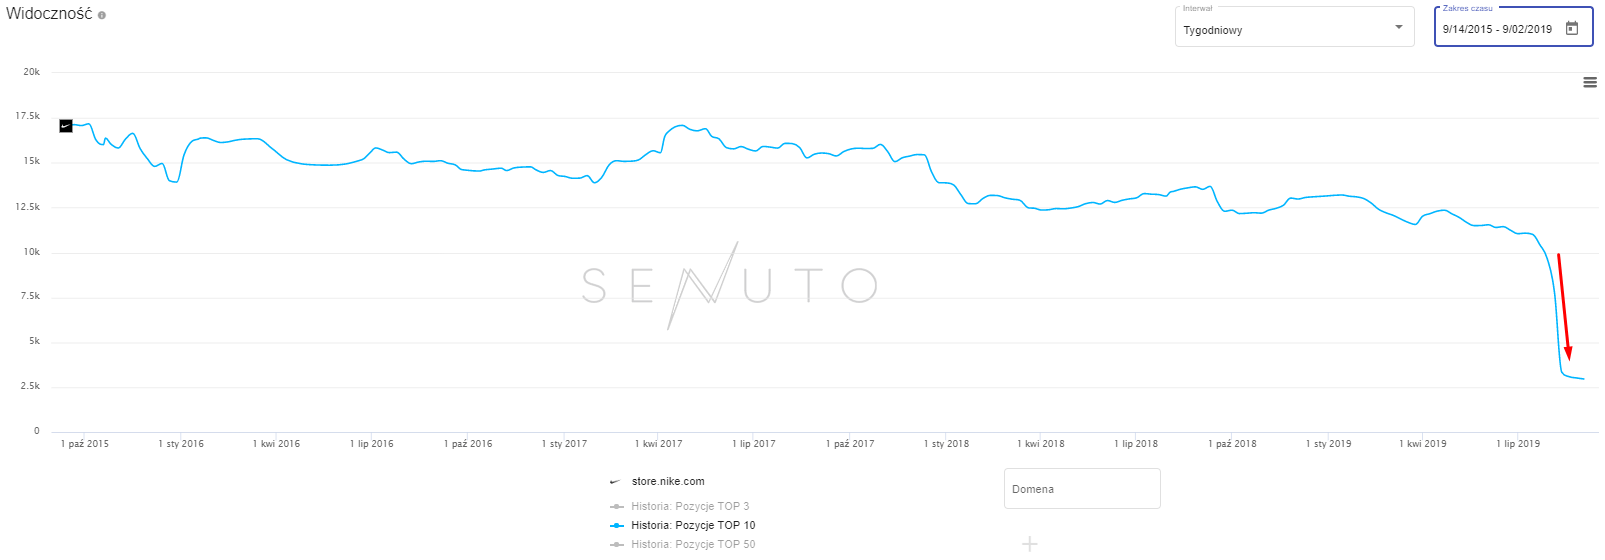The width and height of the screenshot is (1605, 560).
Task: Enable the Historia: Pozycje TOP 50 series
Action: 693,544
